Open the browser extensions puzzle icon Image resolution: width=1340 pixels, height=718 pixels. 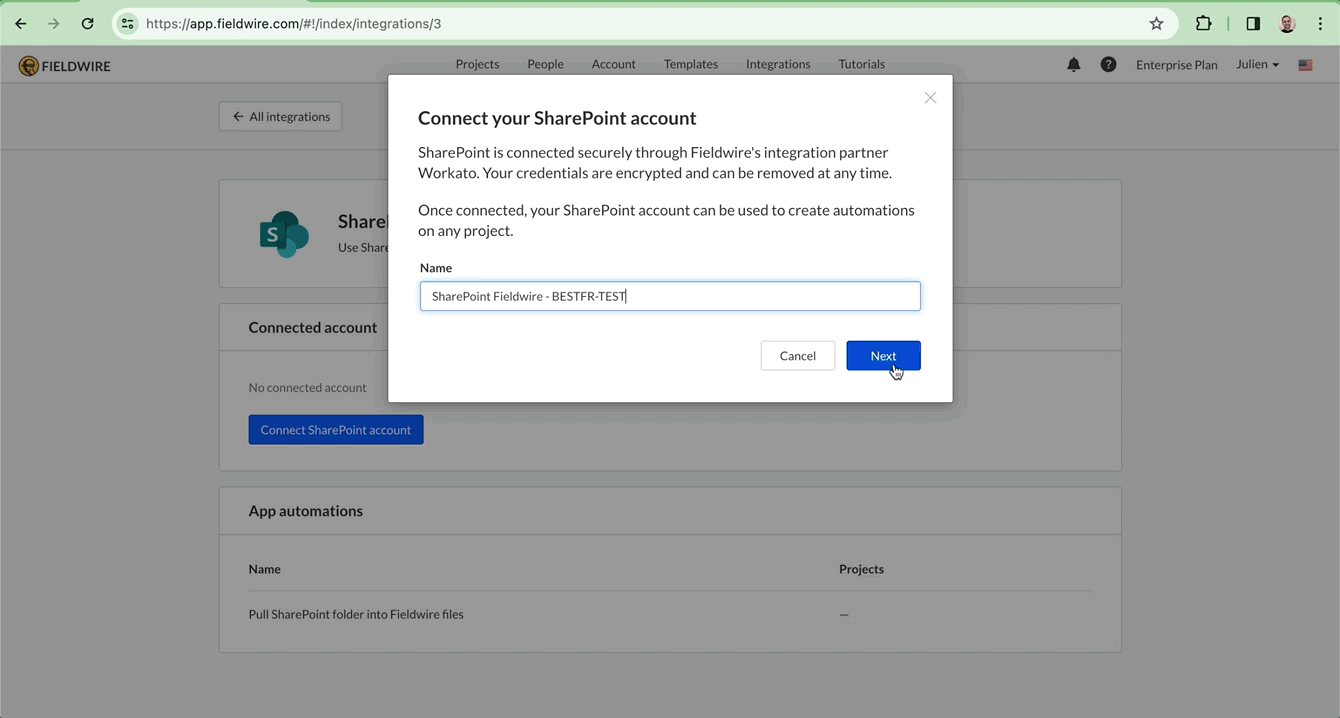(1203, 23)
